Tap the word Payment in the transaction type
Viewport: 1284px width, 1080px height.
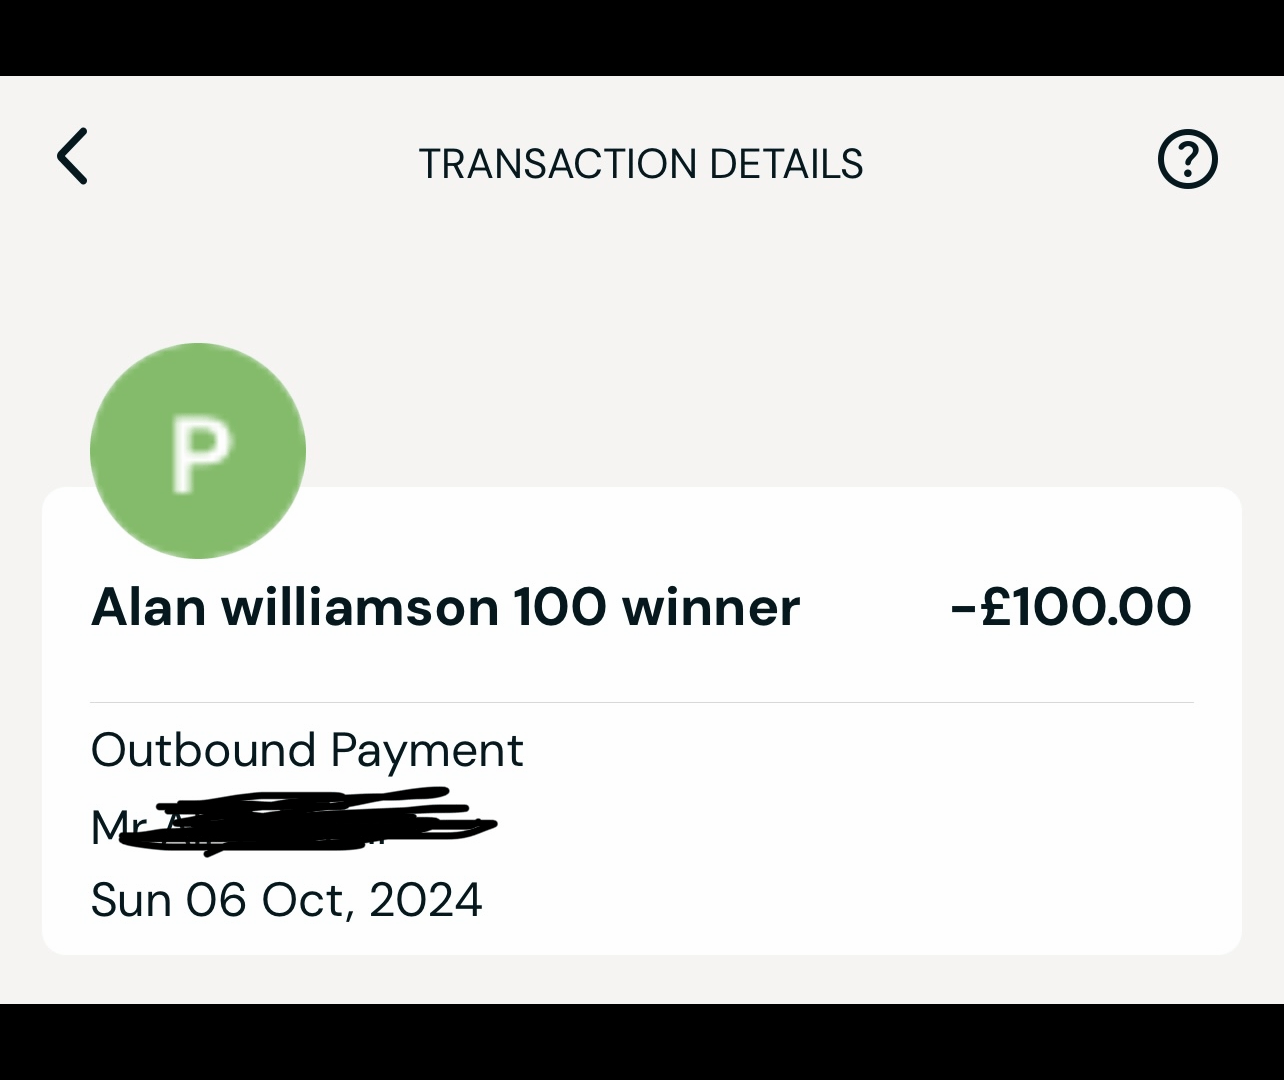click(427, 751)
